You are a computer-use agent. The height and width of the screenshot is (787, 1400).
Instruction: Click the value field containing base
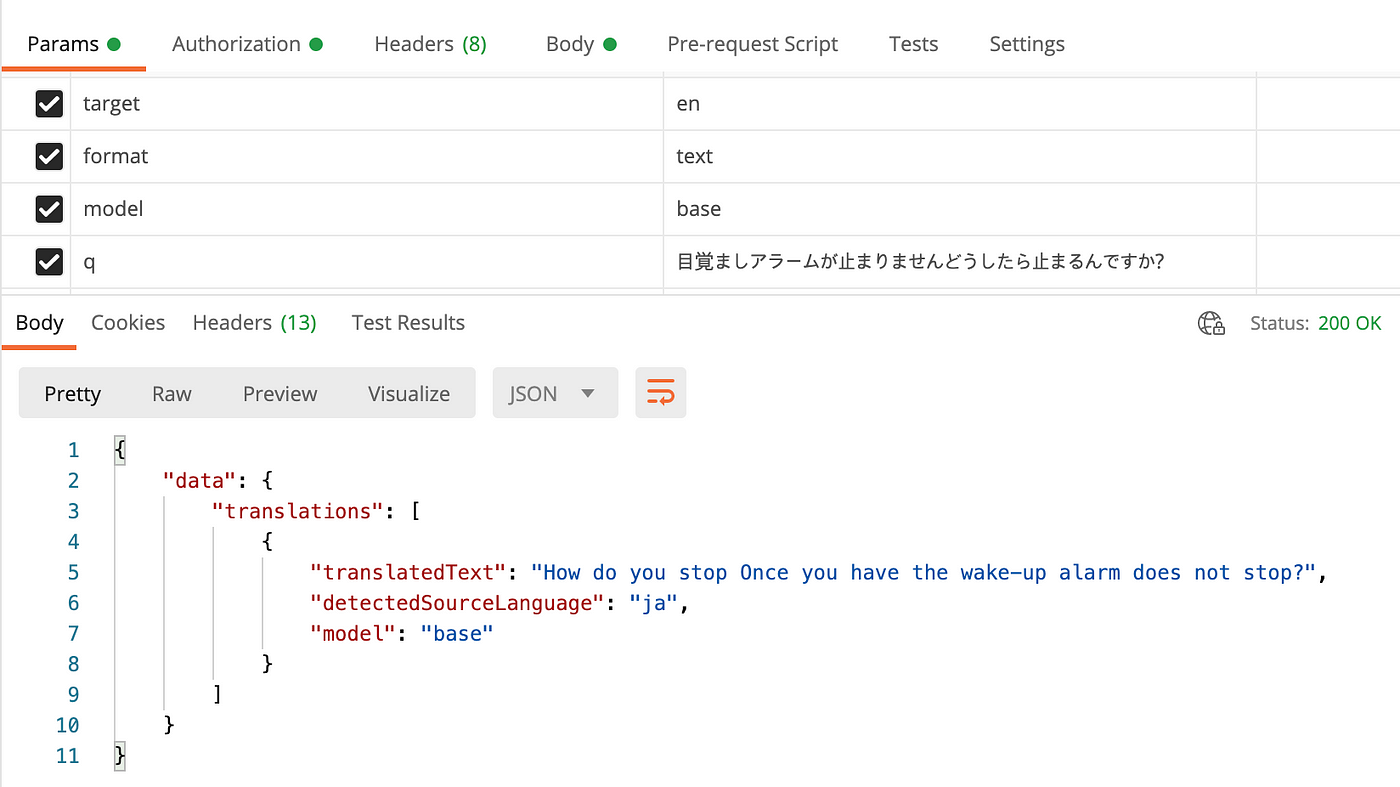click(x=960, y=209)
